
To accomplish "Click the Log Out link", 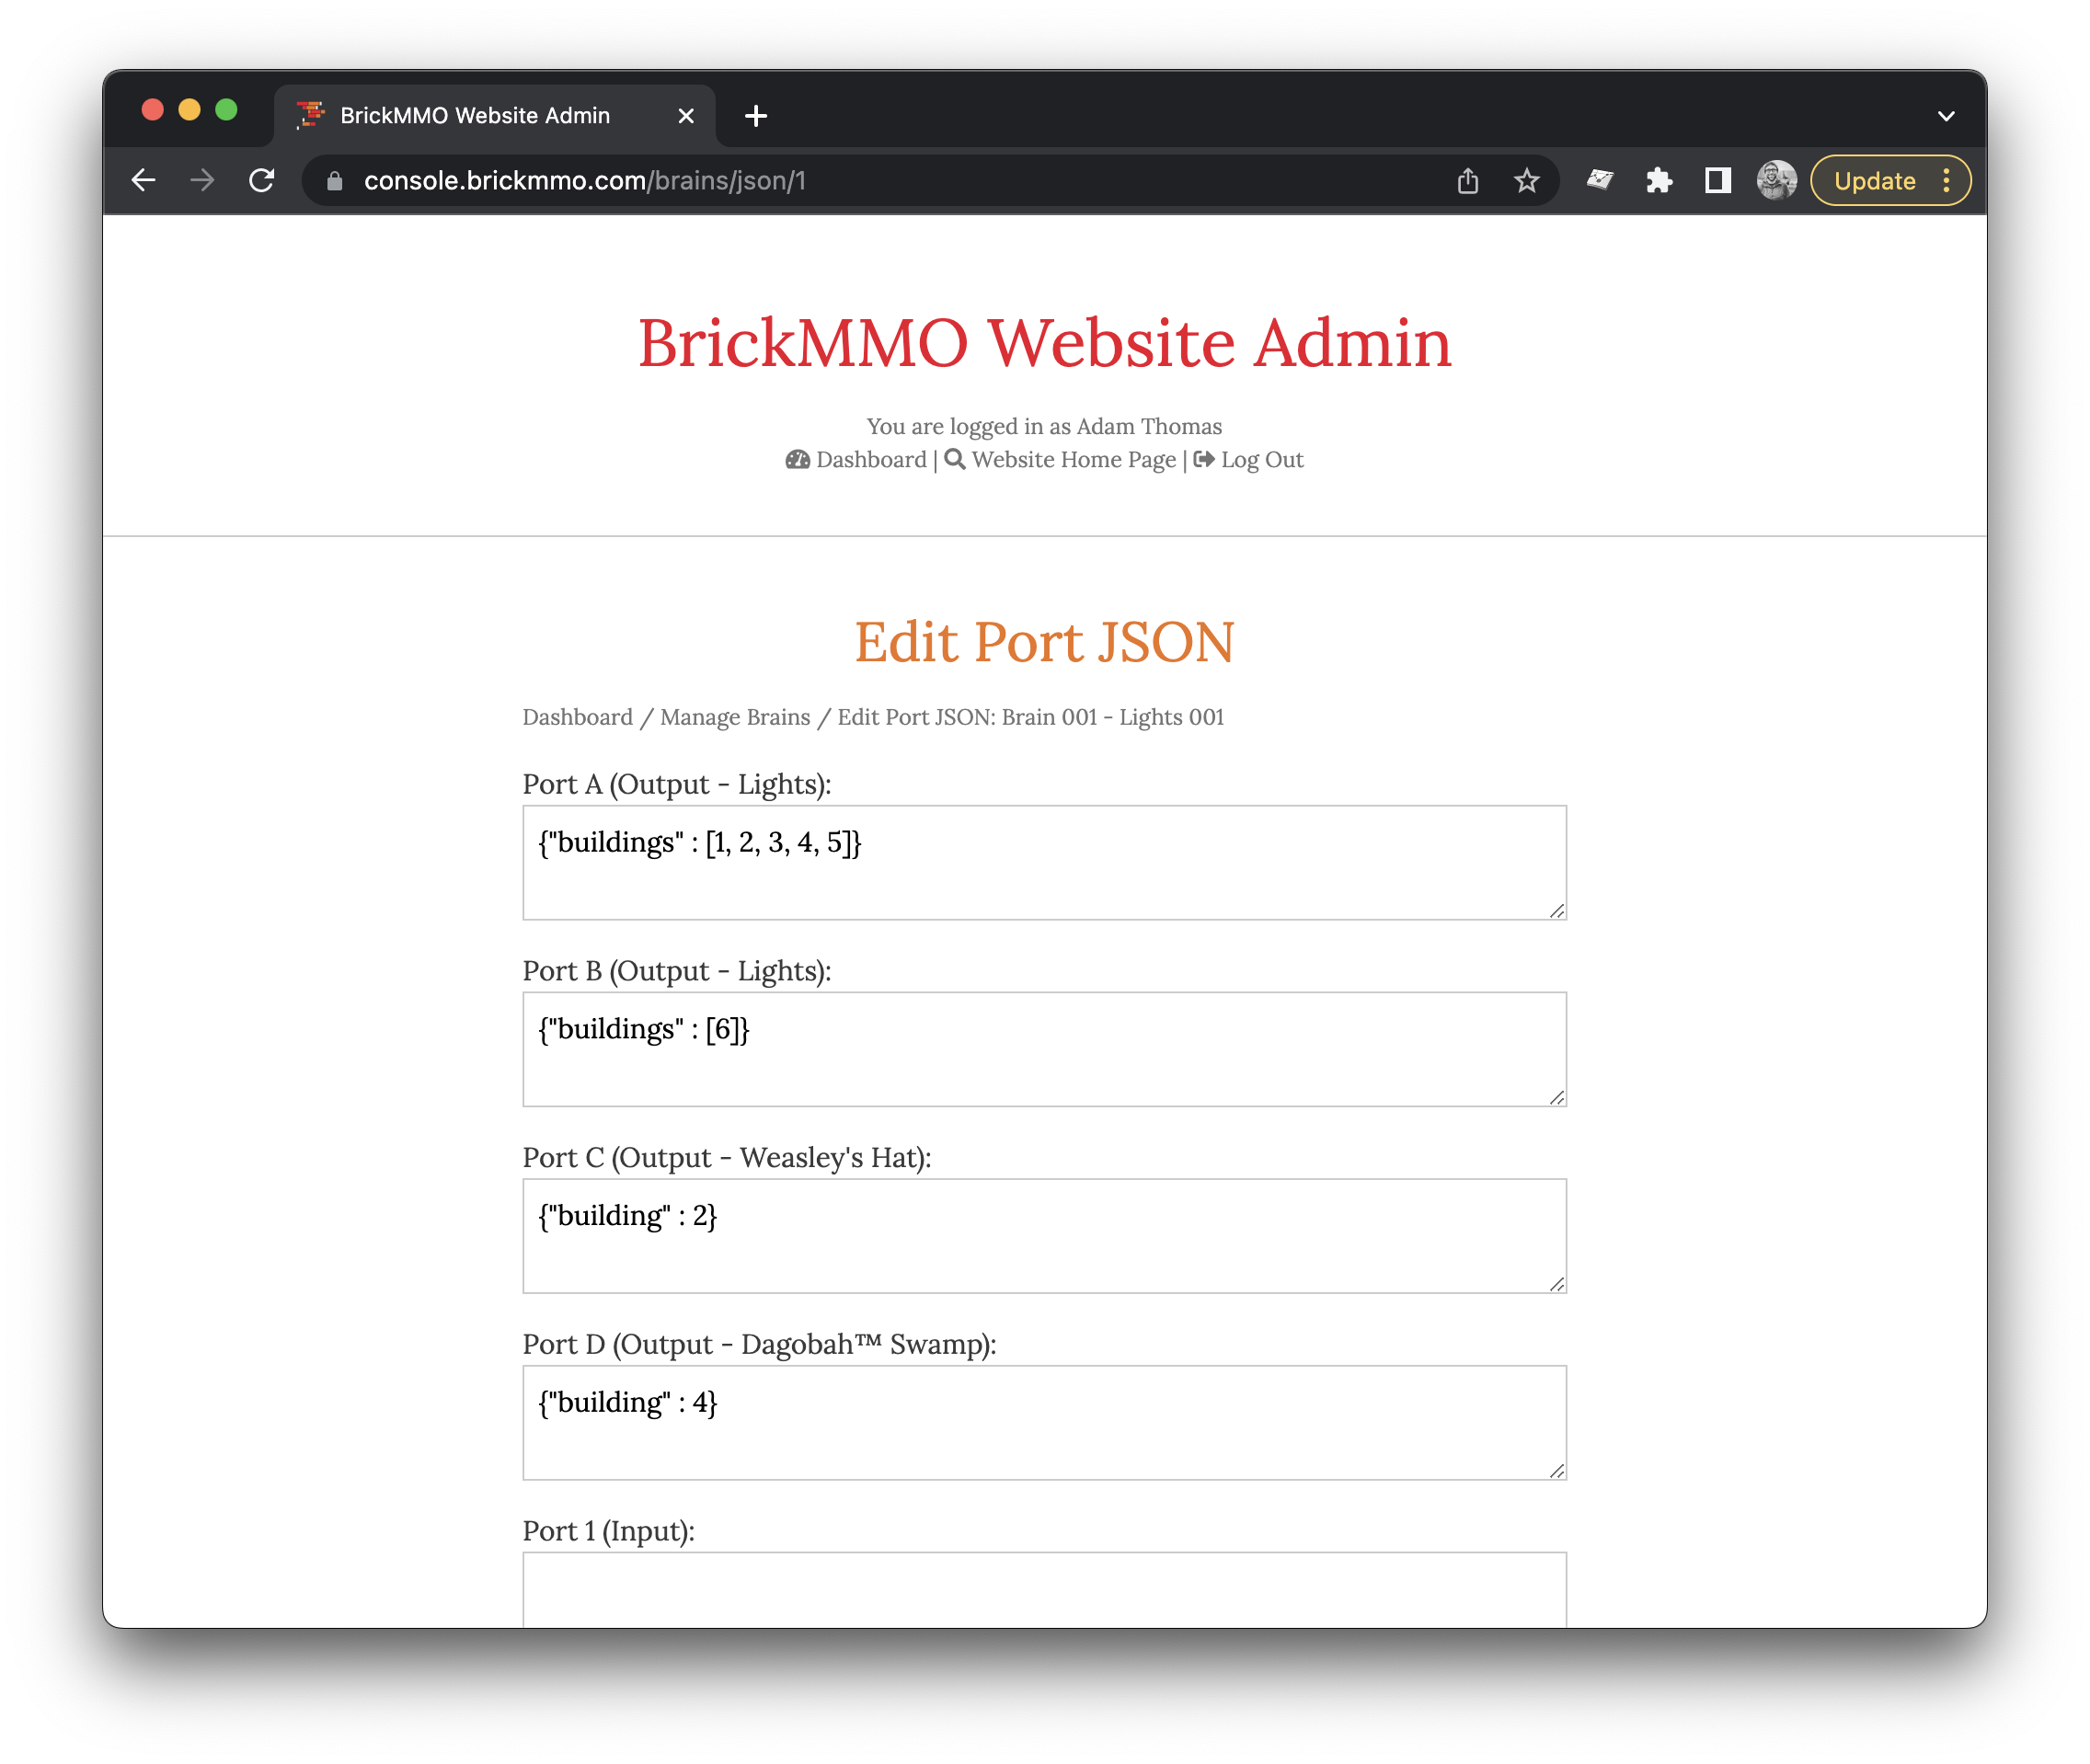I will pos(1261,460).
